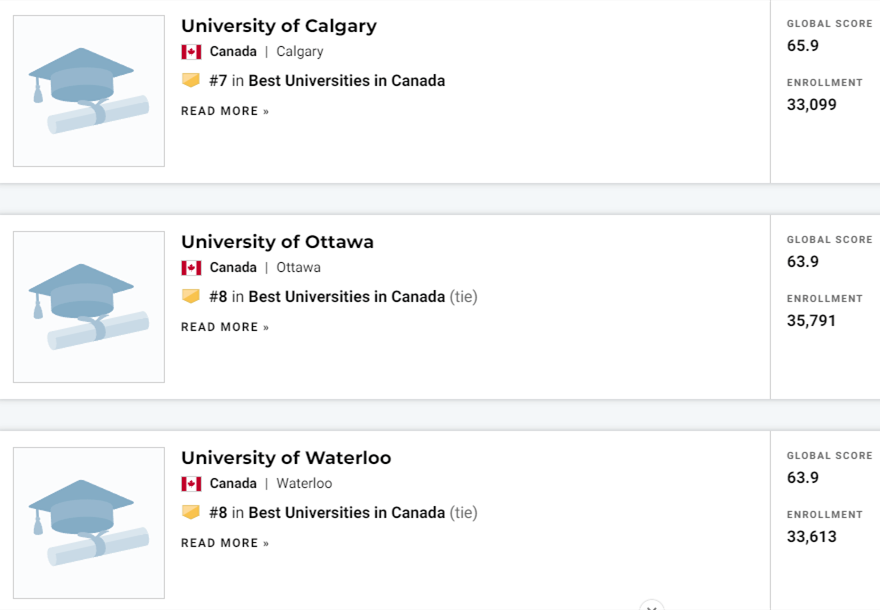Image resolution: width=880 pixels, height=610 pixels.
Task: Open the University of Waterloo title link
Action: (286, 458)
